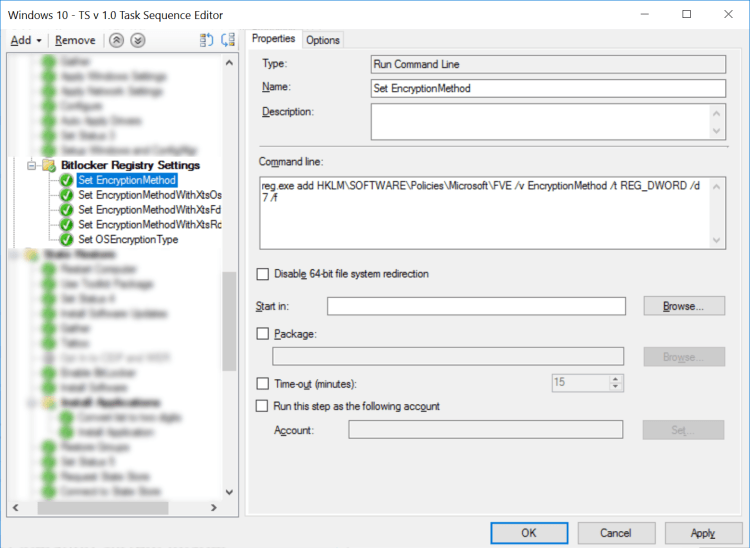Enable Disable 64-bit file system redirection
This screenshot has width=750, height=548.
point(263,274)
